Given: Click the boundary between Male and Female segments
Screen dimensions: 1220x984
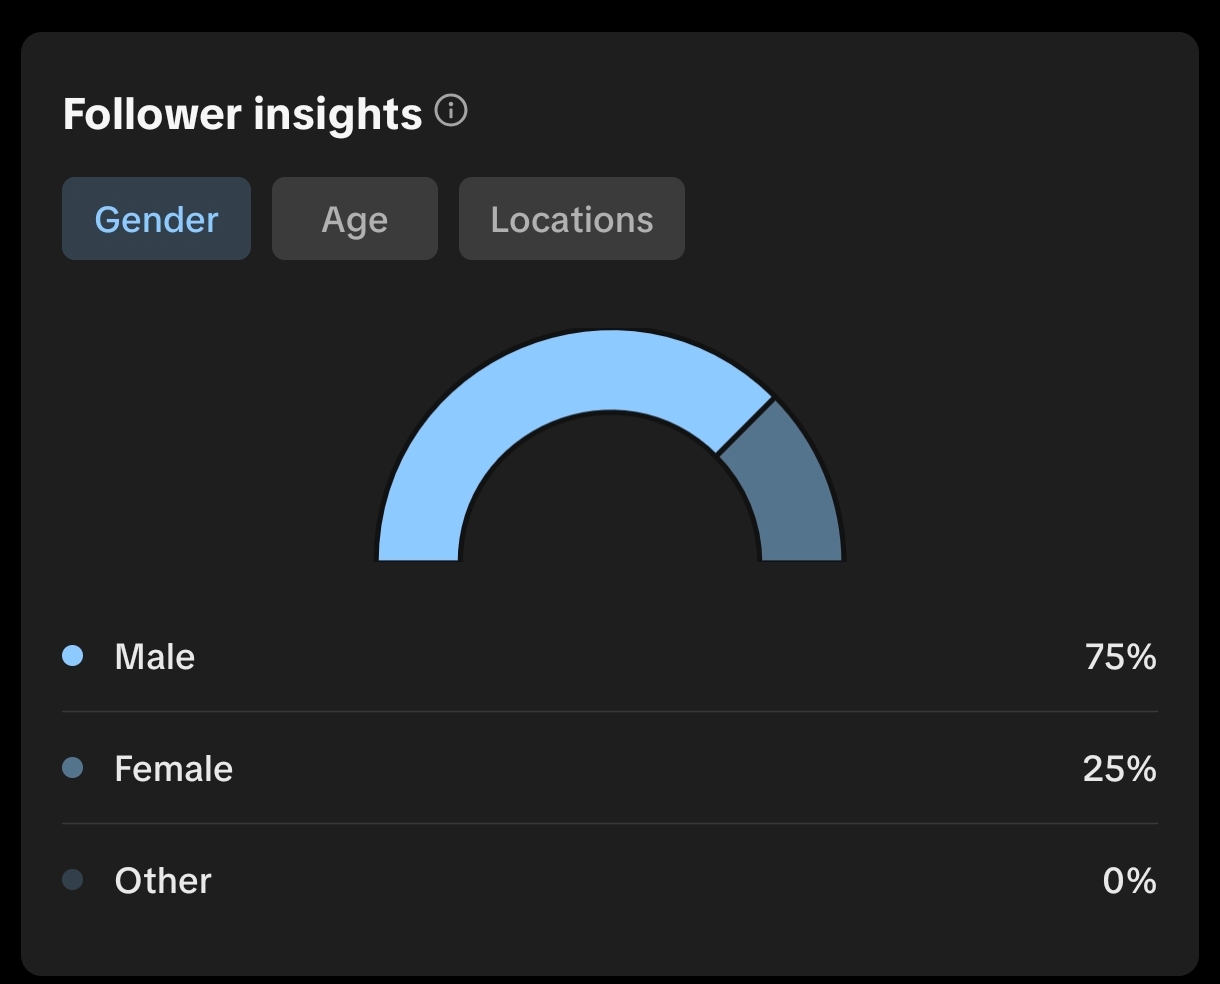Looking at the screenshot, I should 745,426.
